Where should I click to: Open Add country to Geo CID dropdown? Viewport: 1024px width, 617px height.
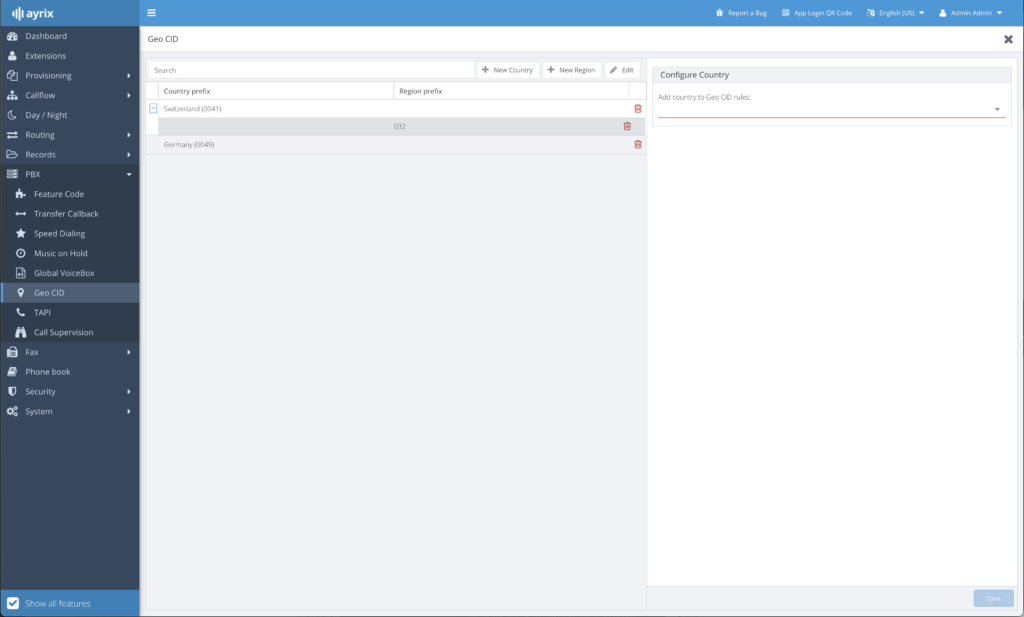[831, 110]
